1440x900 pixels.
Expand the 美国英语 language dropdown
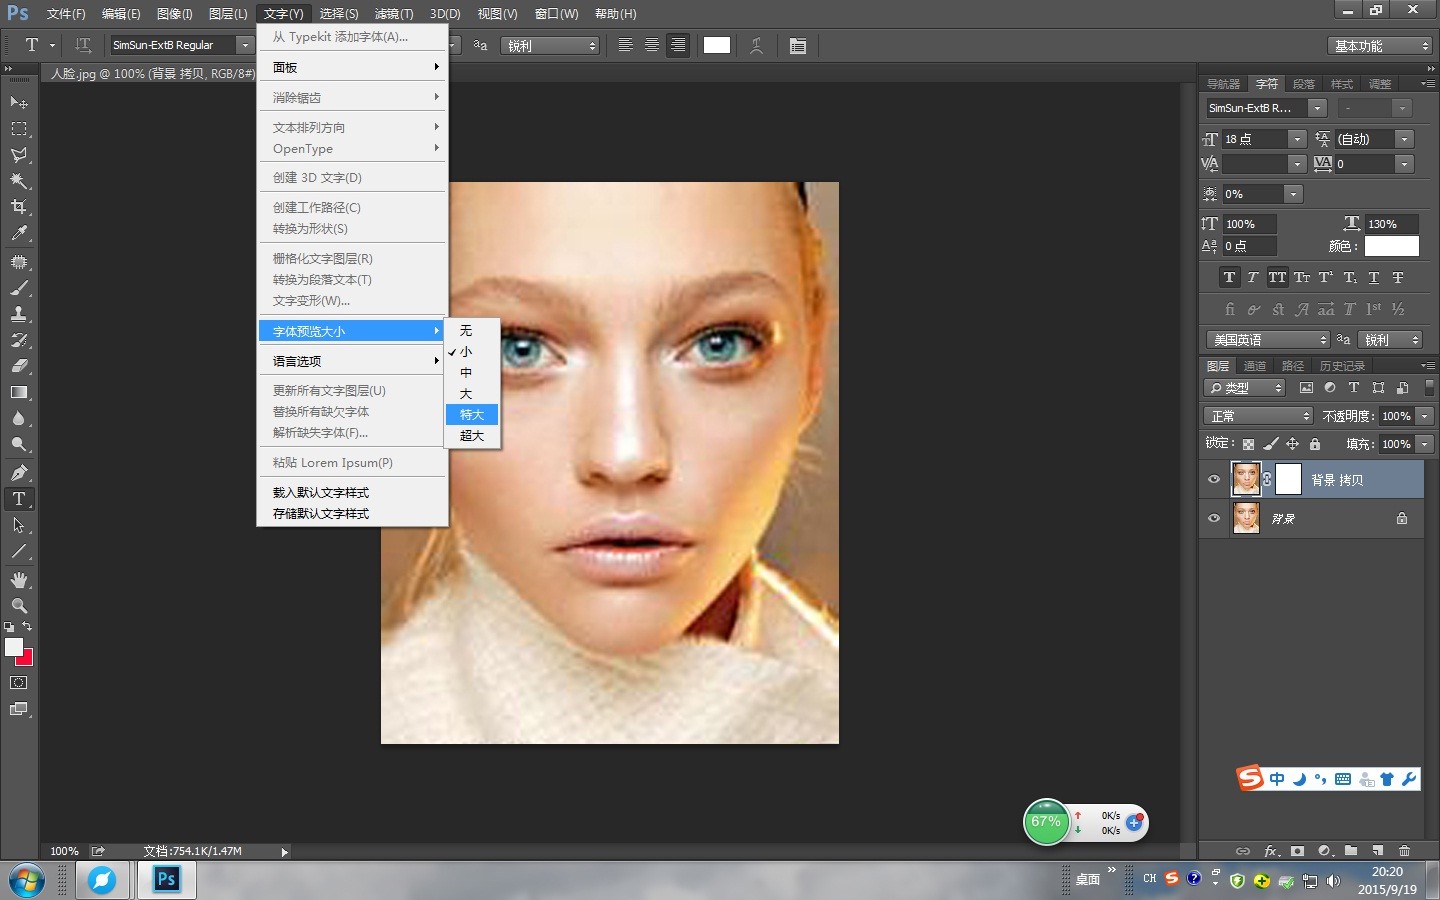(x=1268, y=340)
